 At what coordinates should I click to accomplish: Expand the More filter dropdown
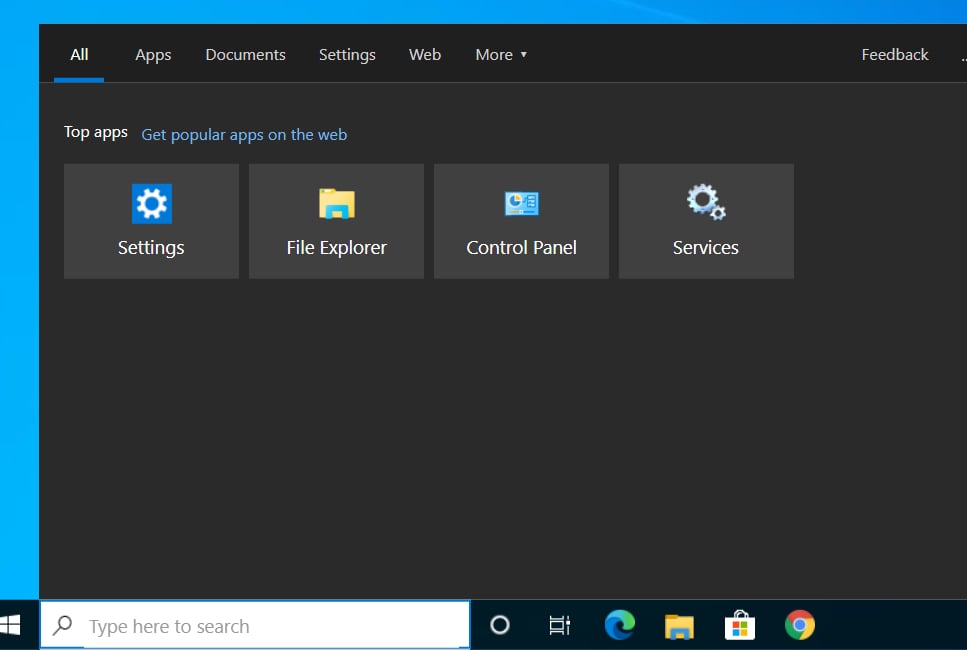pos(500,55)
